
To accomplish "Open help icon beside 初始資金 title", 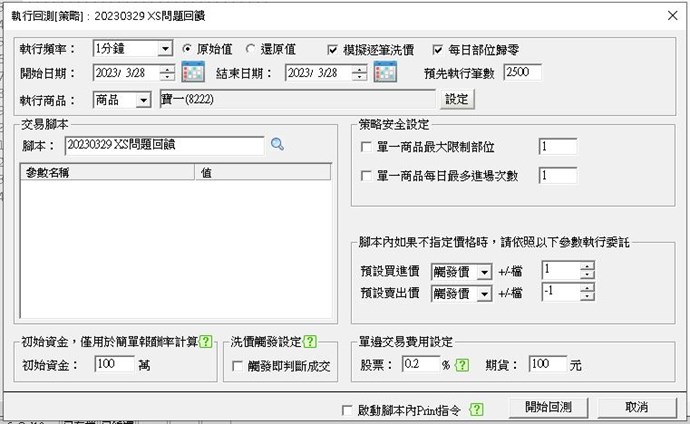I will tap(206, 341).
